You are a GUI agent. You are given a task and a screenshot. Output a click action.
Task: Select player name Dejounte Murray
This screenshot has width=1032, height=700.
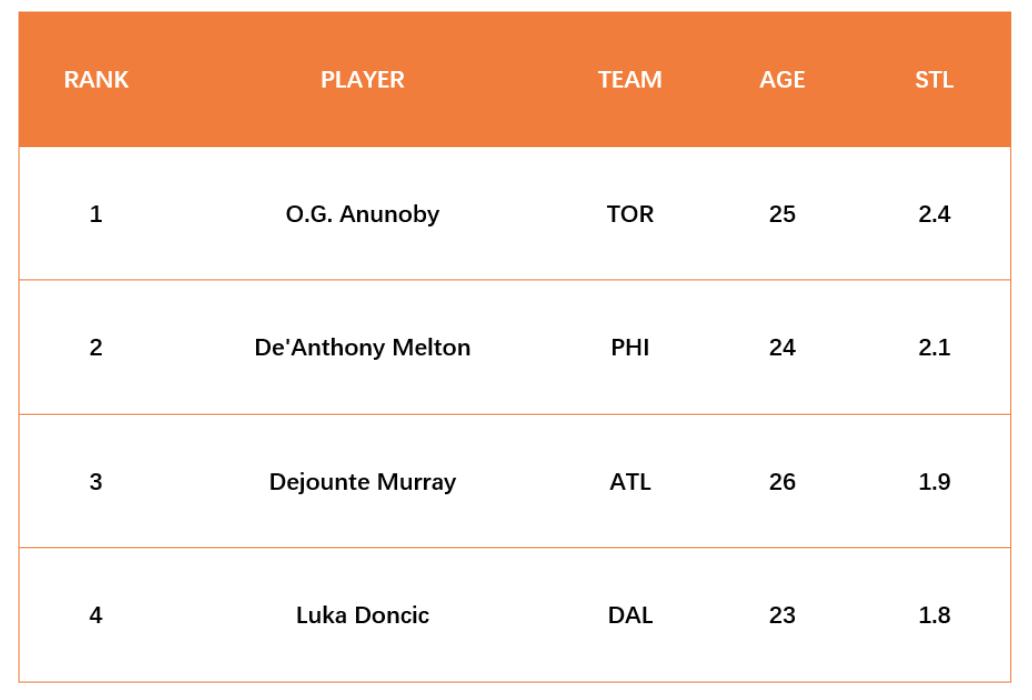point(362,482)
